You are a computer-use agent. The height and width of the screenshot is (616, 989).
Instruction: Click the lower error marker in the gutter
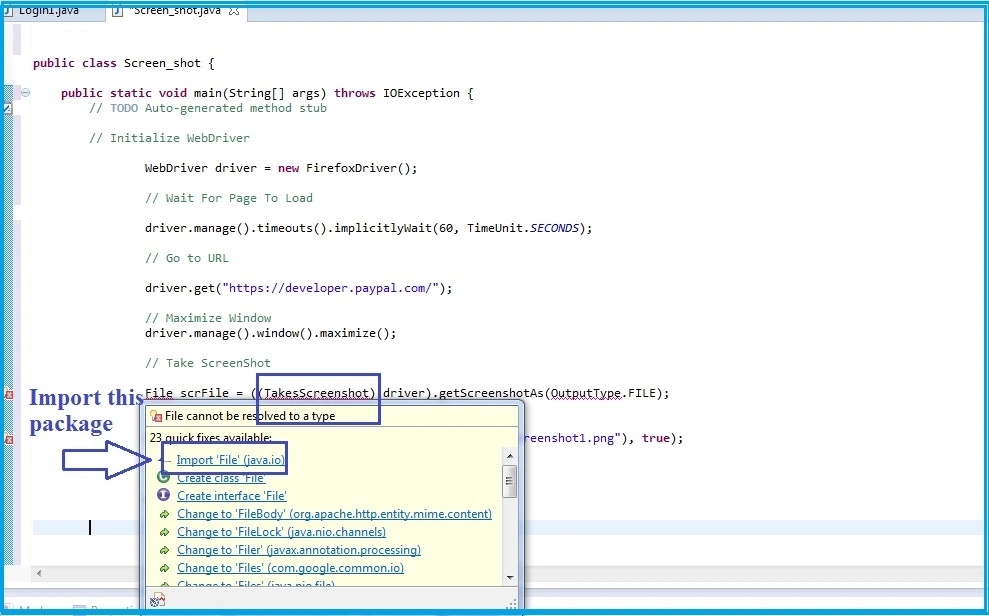(9, 439)
